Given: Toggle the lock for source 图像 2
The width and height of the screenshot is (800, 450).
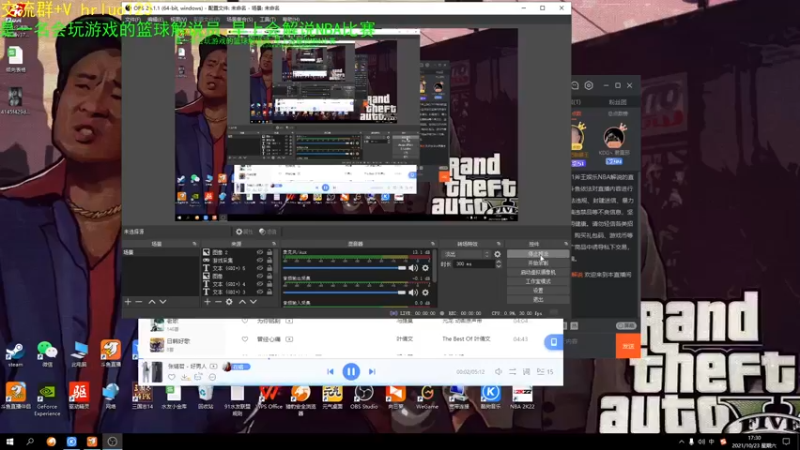Looking at the screenshot, I should (x=269, y=253).
